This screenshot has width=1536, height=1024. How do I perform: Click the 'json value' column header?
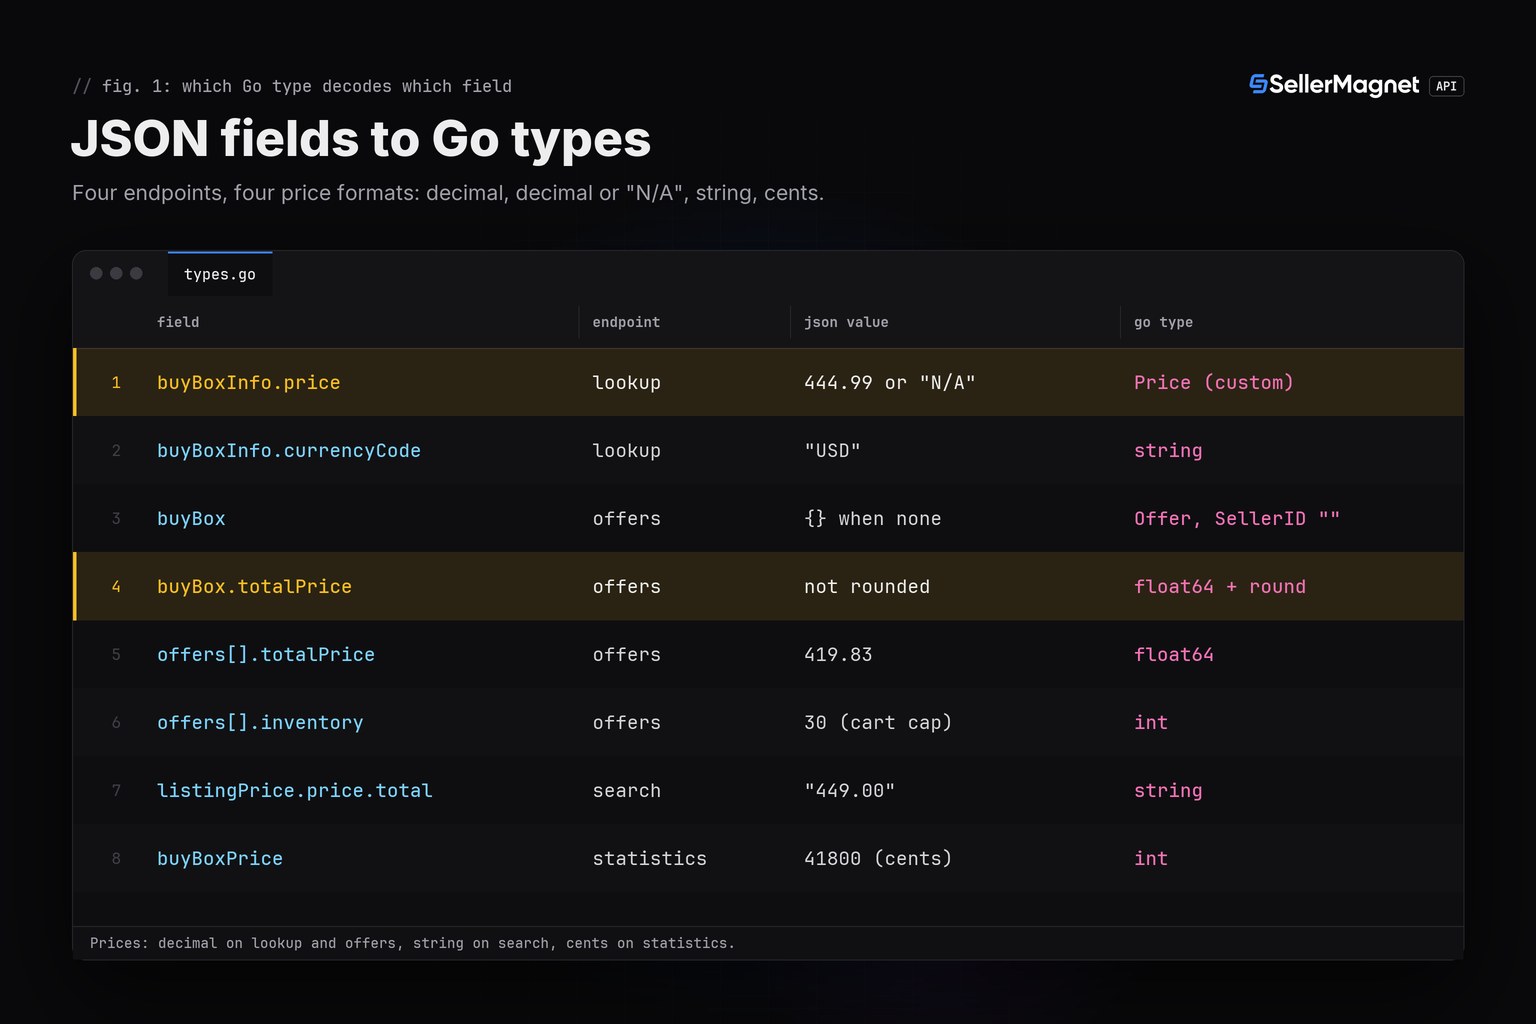click(846, 322)
